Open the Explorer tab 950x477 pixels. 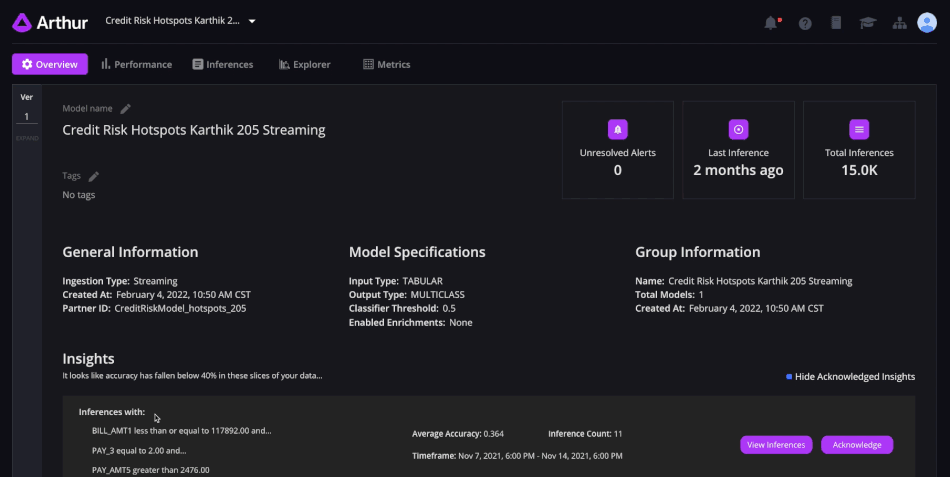pyautogui.click(x=304, y=64)
